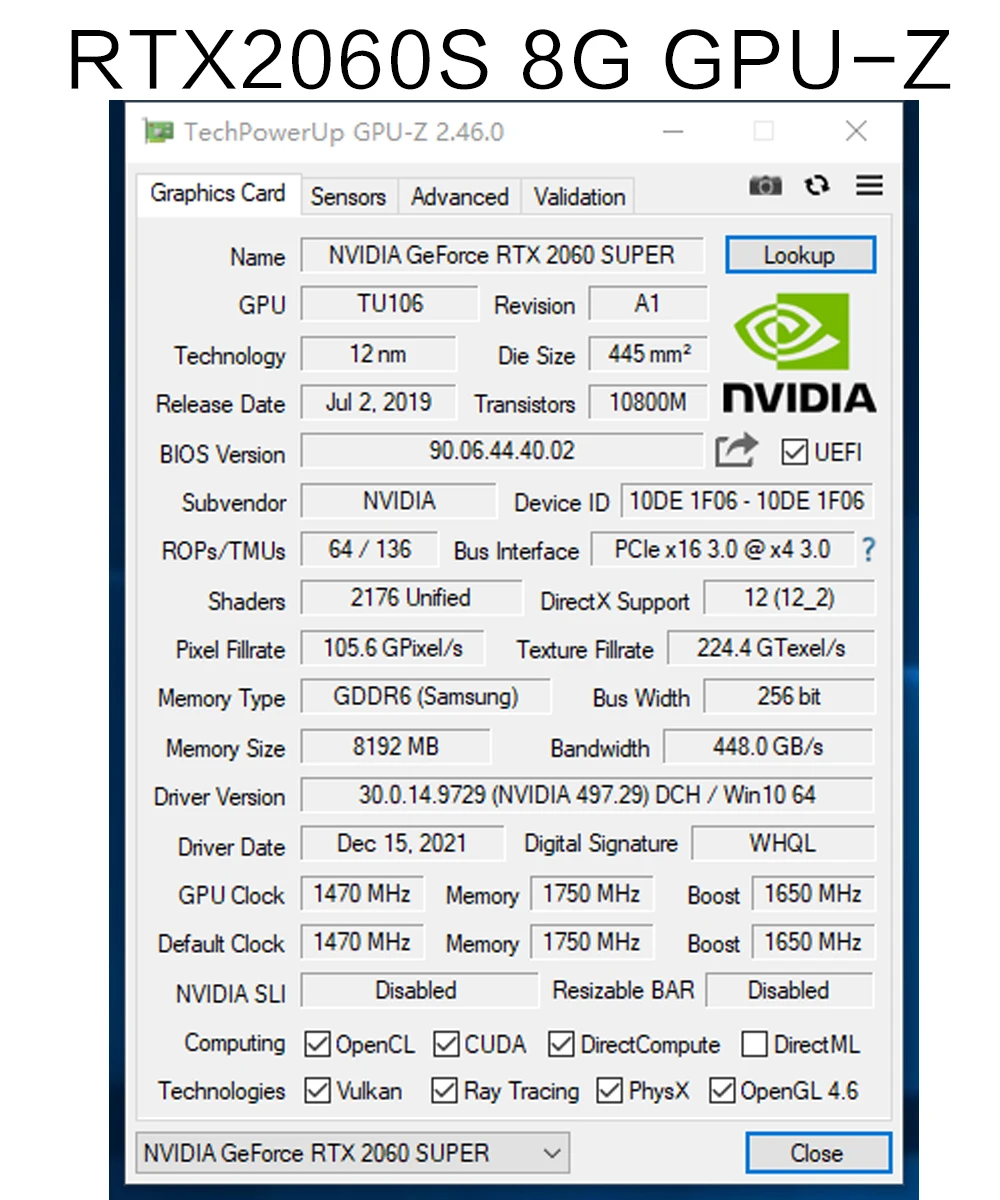
Task: Enable the DirectML checkbox
Action: 754,1045
